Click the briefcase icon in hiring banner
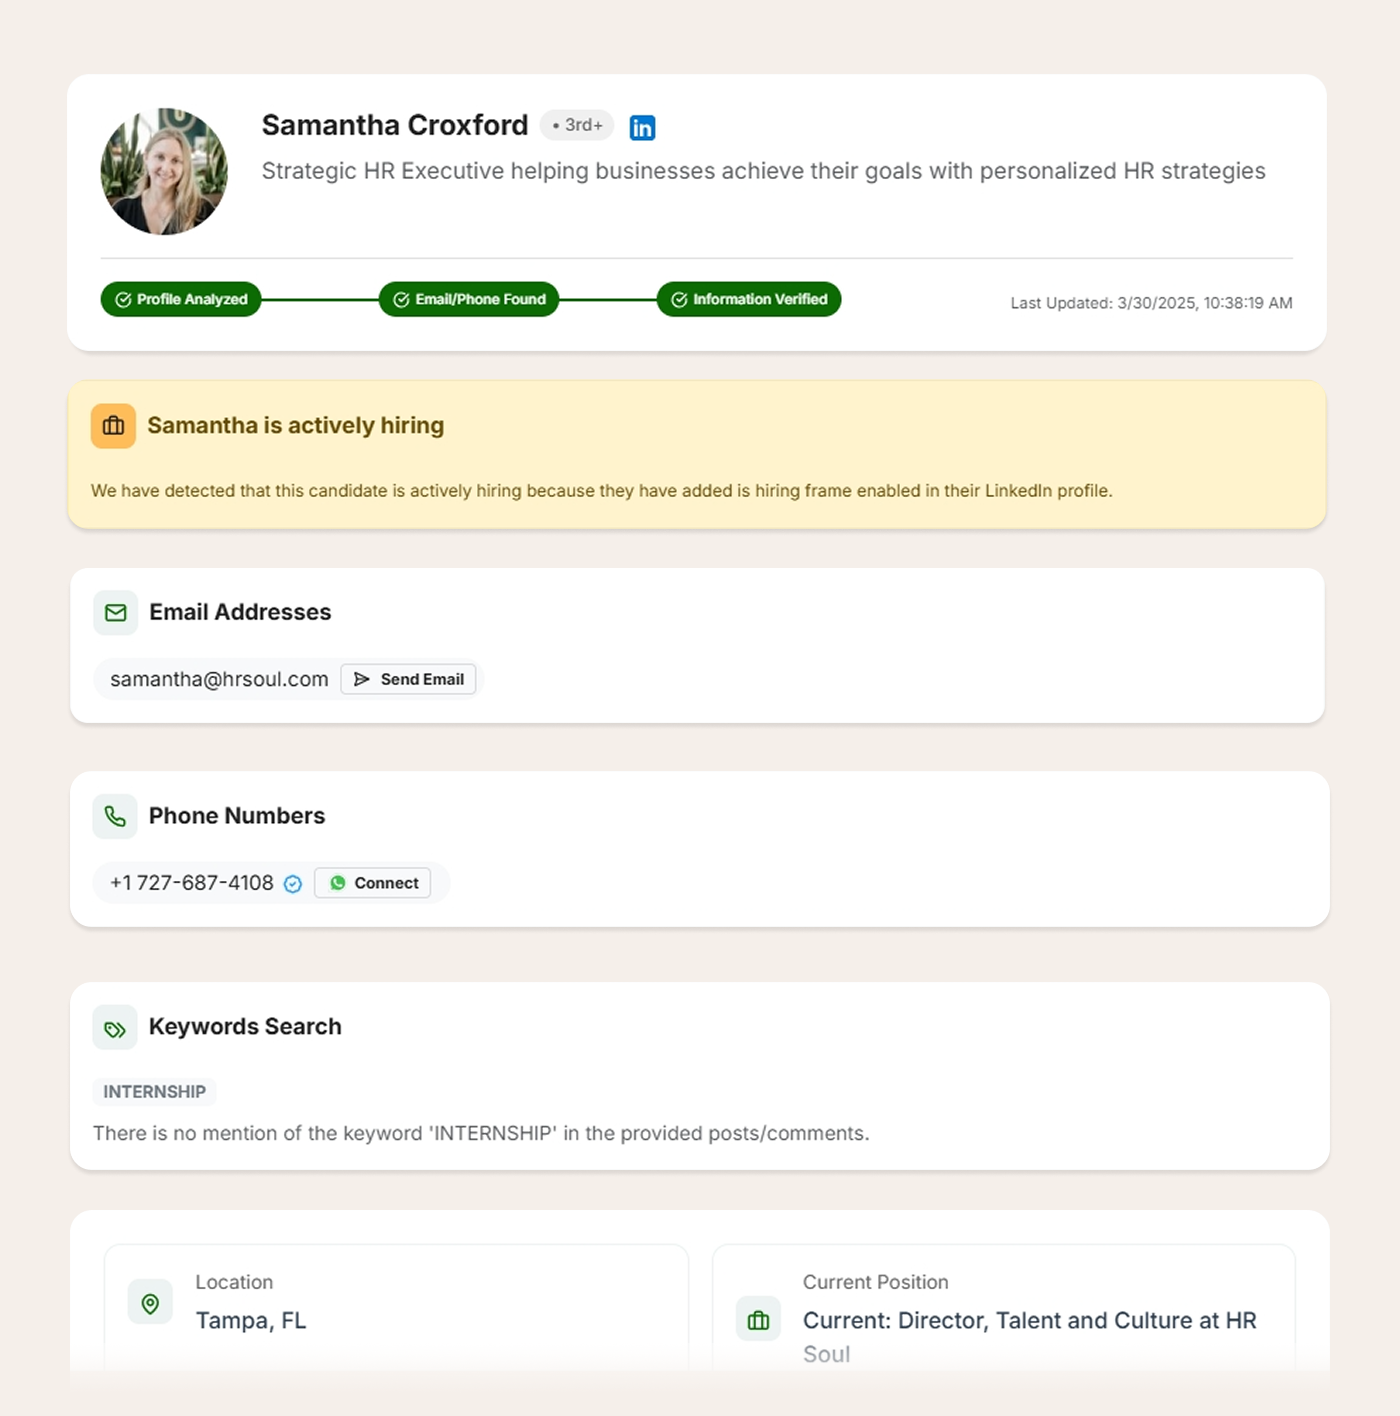 coord(114,426)
